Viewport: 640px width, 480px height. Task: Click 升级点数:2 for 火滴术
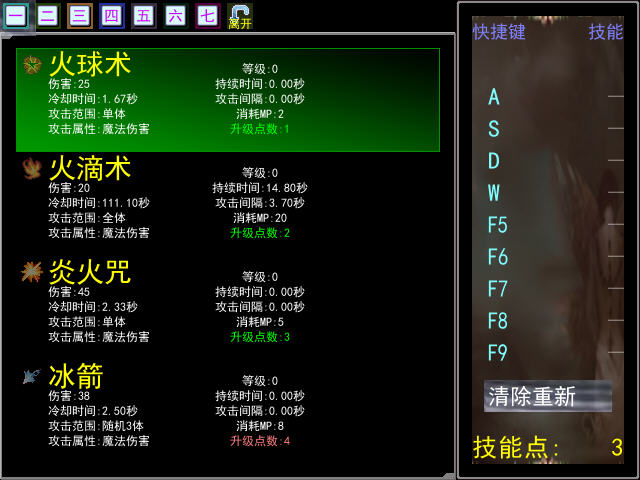(260, 233)
